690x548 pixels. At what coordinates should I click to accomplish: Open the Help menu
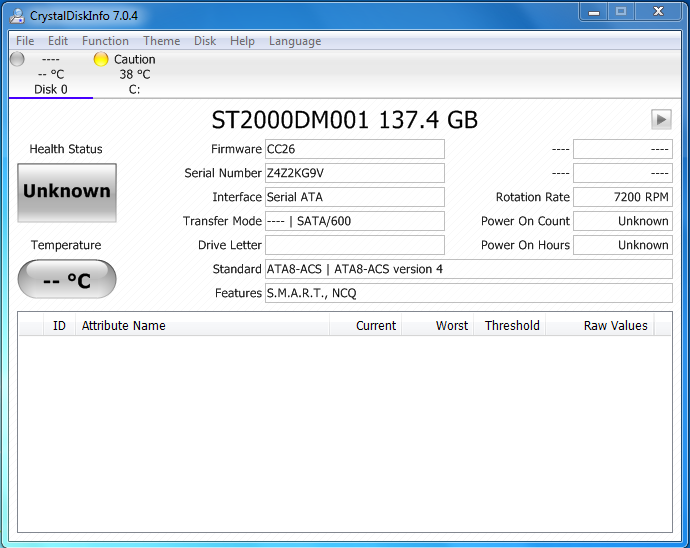[x=242, y=41]
